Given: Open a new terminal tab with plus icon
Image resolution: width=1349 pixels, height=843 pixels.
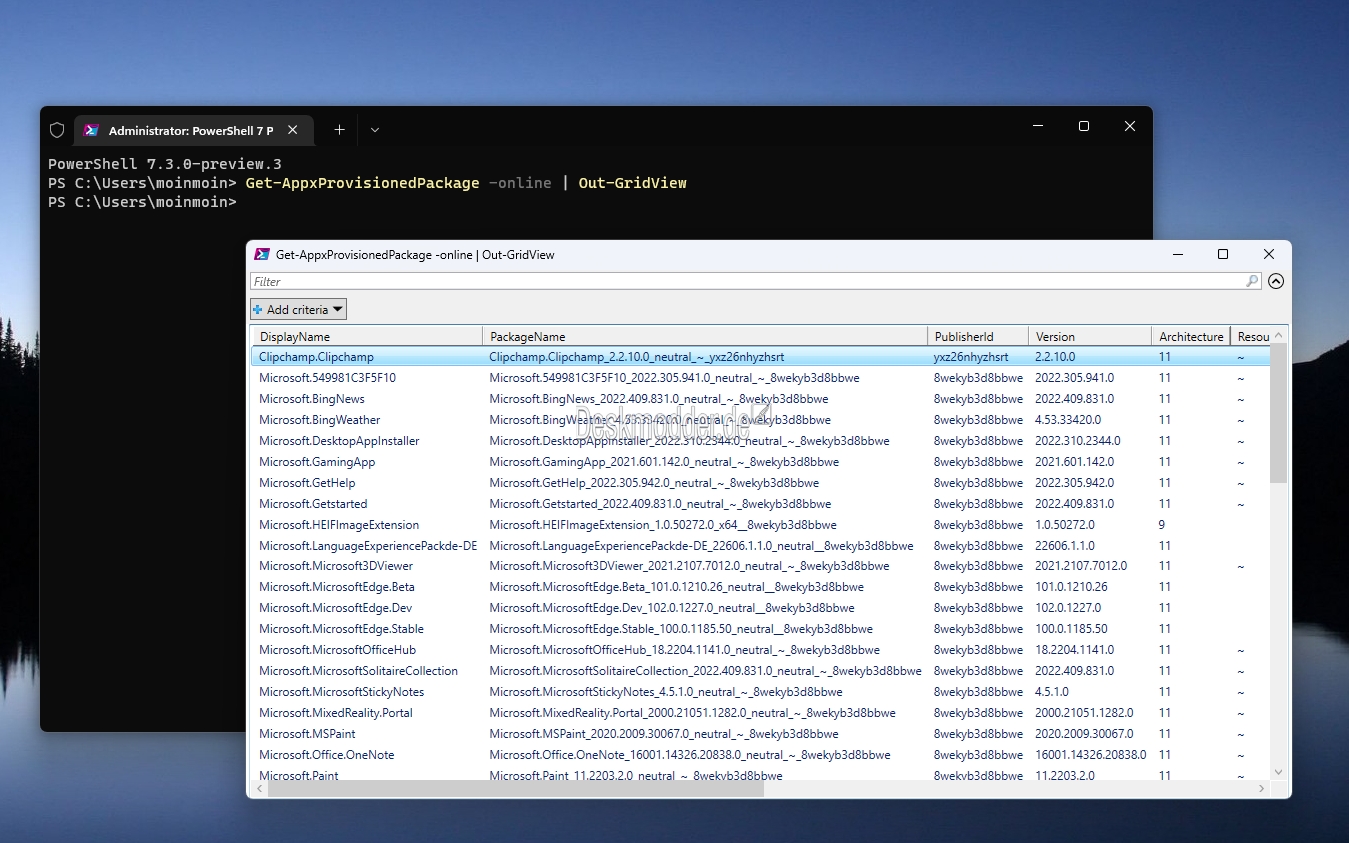Looking at the screenshot, I should [339, 130].
